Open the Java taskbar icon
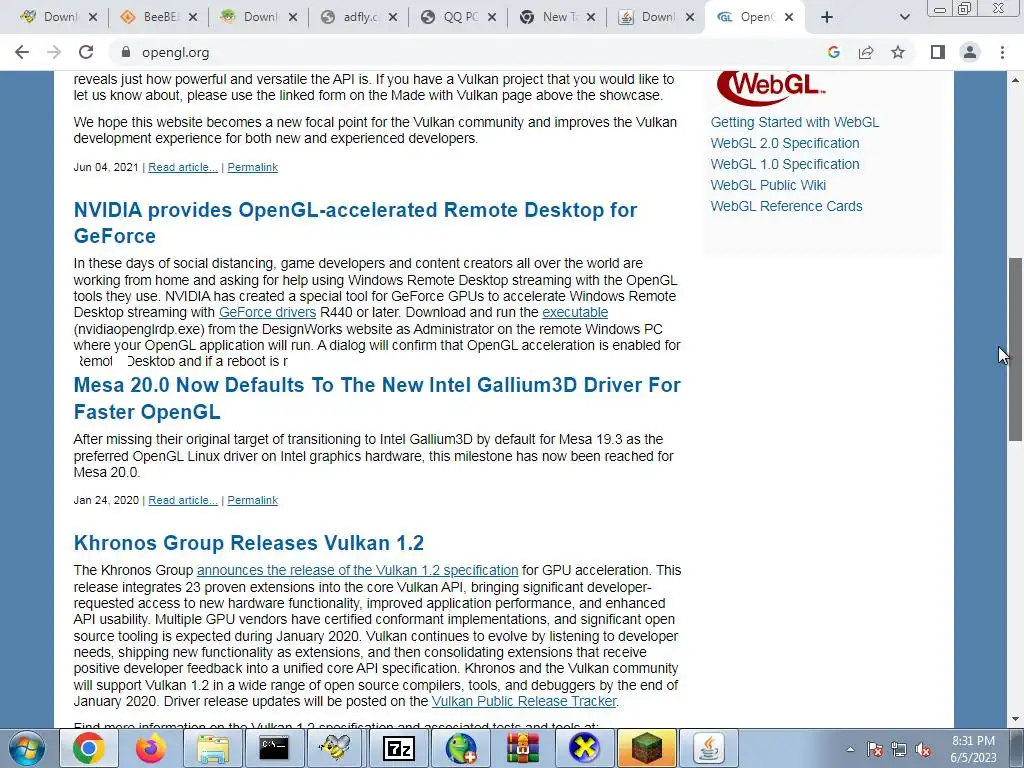The image size is (1024, 768). click(x=709, y=748)
